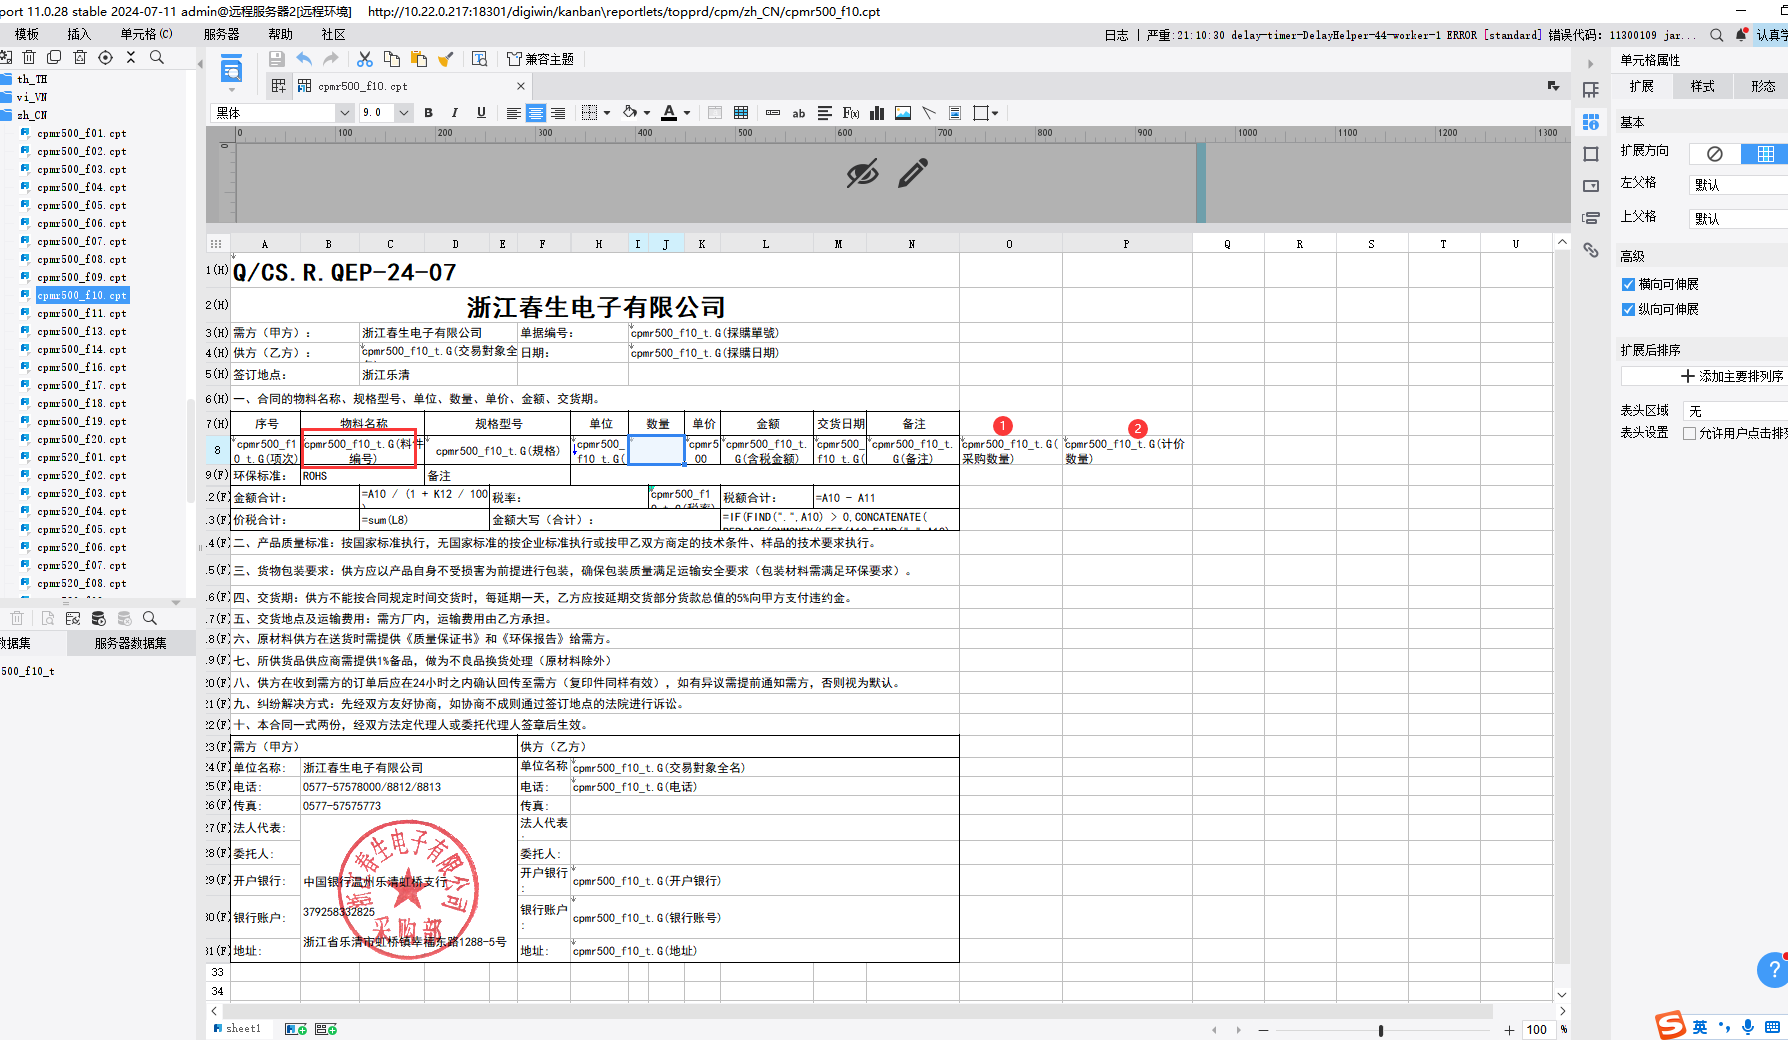Open the 服务器 menu

(221, 34)
